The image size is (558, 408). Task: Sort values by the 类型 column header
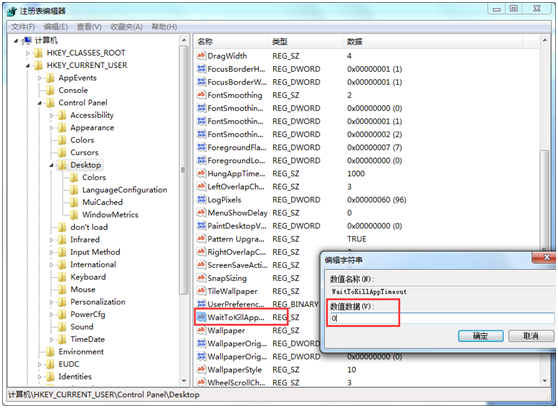tap(306, 42)
